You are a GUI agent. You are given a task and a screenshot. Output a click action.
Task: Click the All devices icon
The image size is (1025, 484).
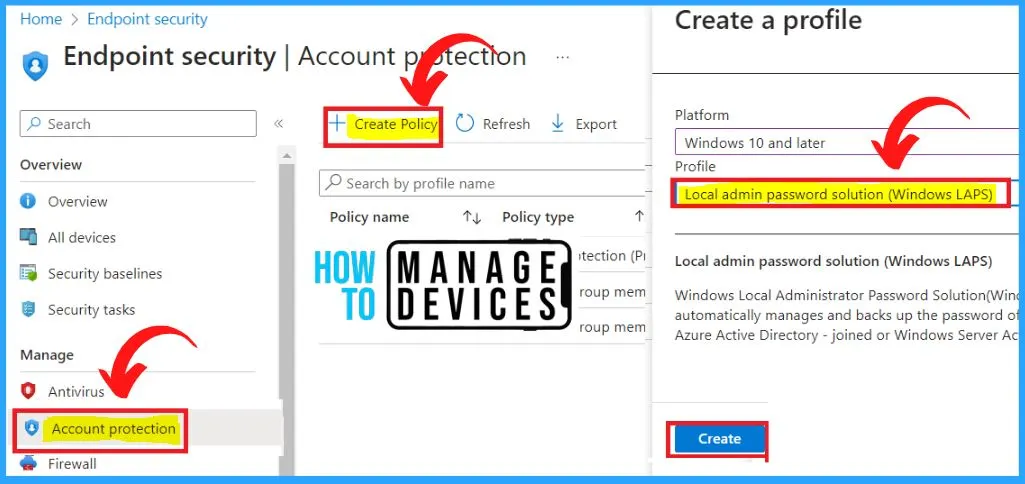coord(28,237)
